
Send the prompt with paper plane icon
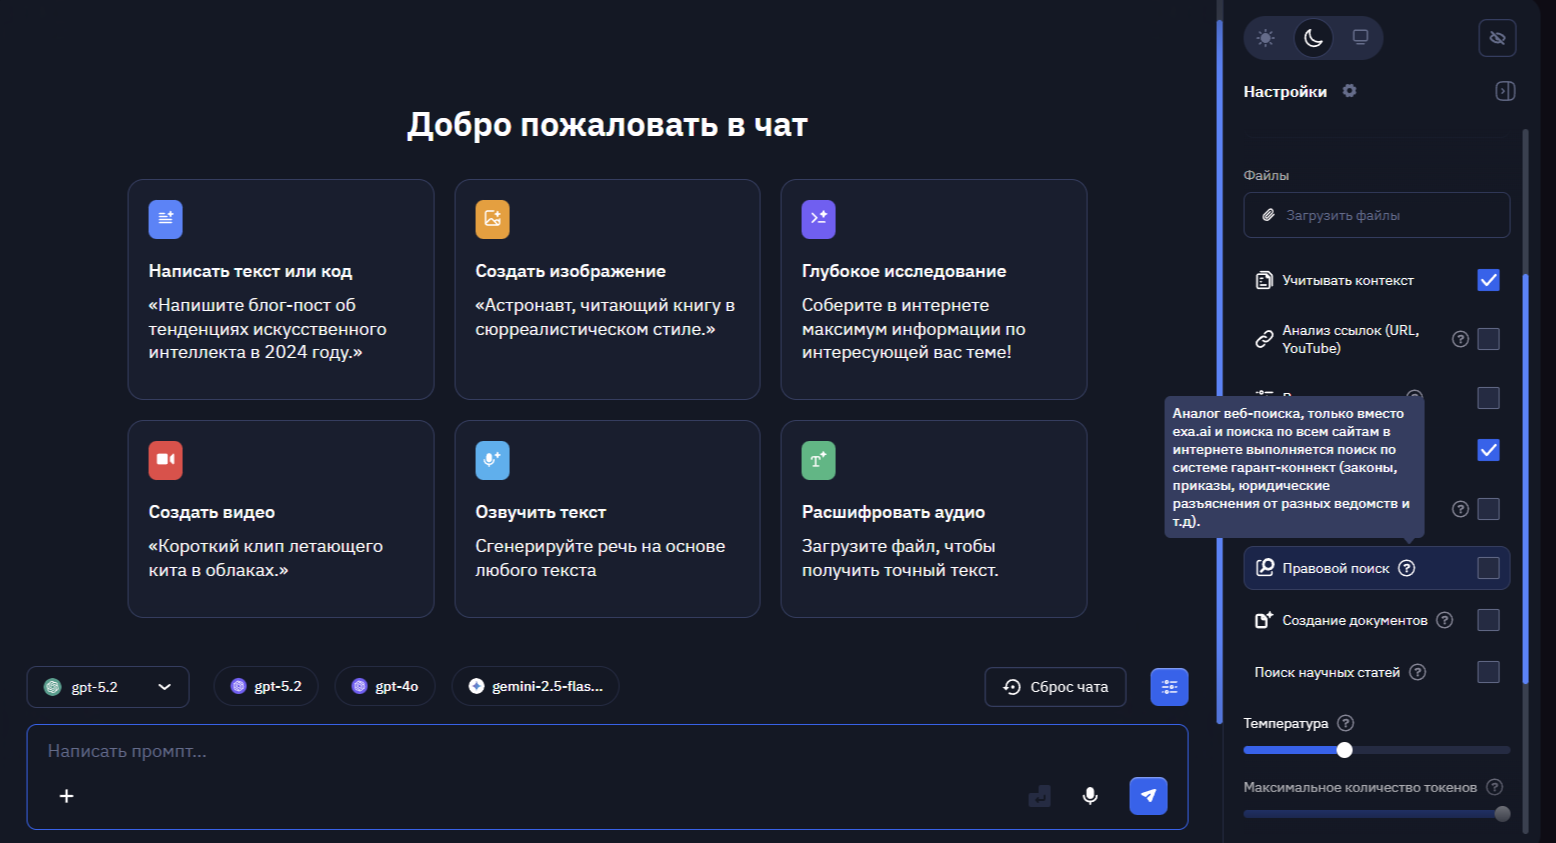[x=1148, y=796]
